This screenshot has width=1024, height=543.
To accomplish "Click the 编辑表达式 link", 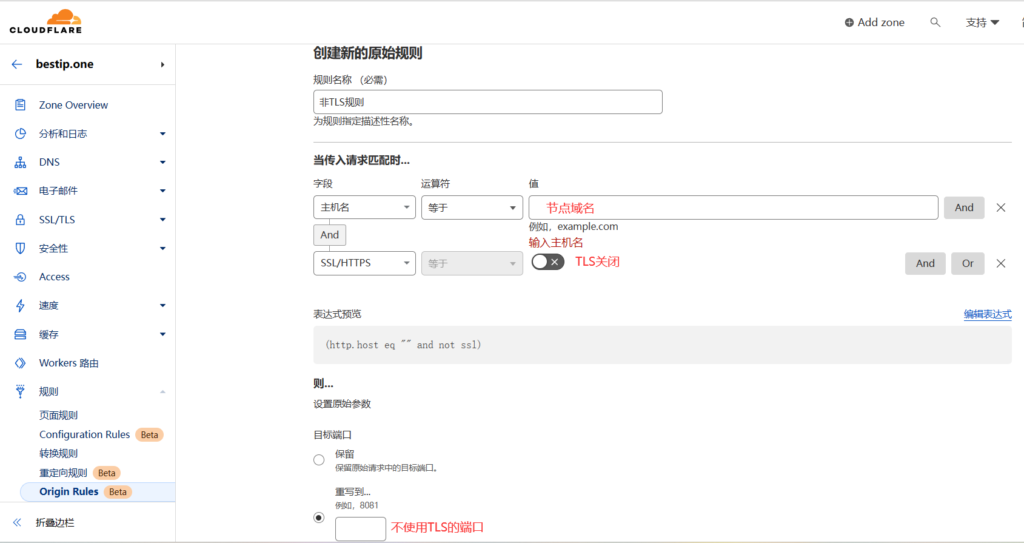I will tap(987, 314).
